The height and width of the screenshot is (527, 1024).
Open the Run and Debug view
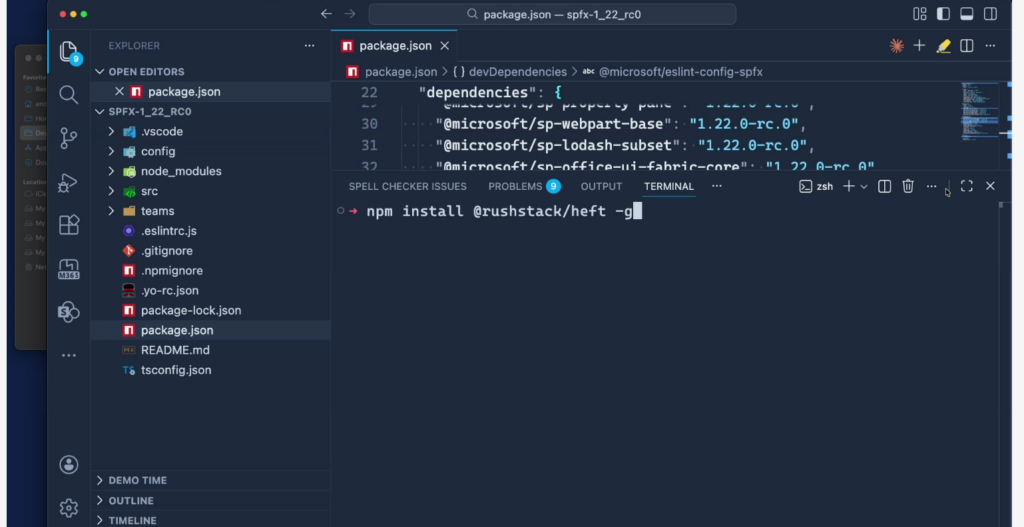(x=69, y=182)
